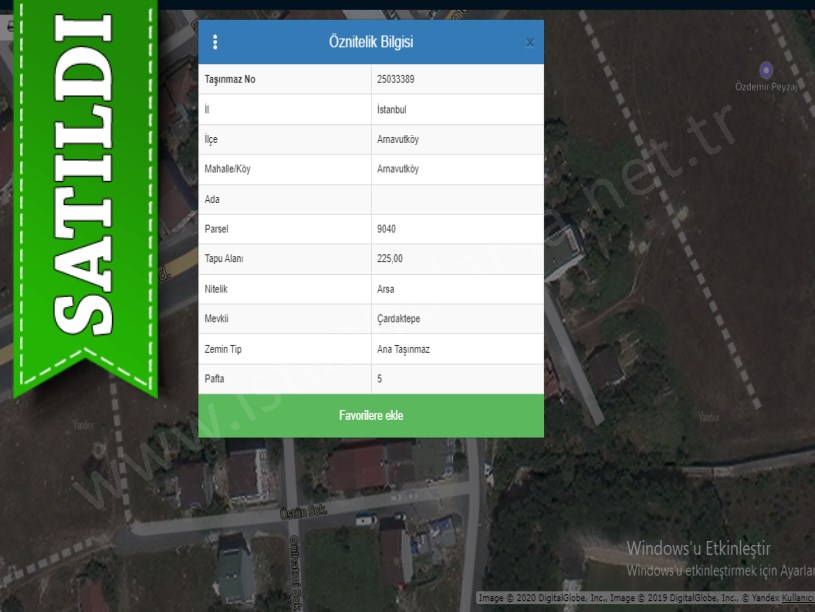The image size is (815, 612).
Task: Click the Özdemir Peyzaj place label
Action: tap(766, 87)
